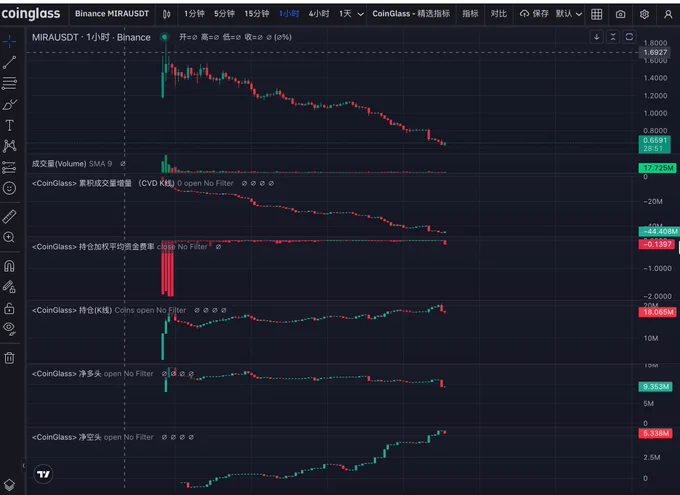Hide all drawings with eye icon
Viewport: 680px width, 495px height.
pos(10,328)
